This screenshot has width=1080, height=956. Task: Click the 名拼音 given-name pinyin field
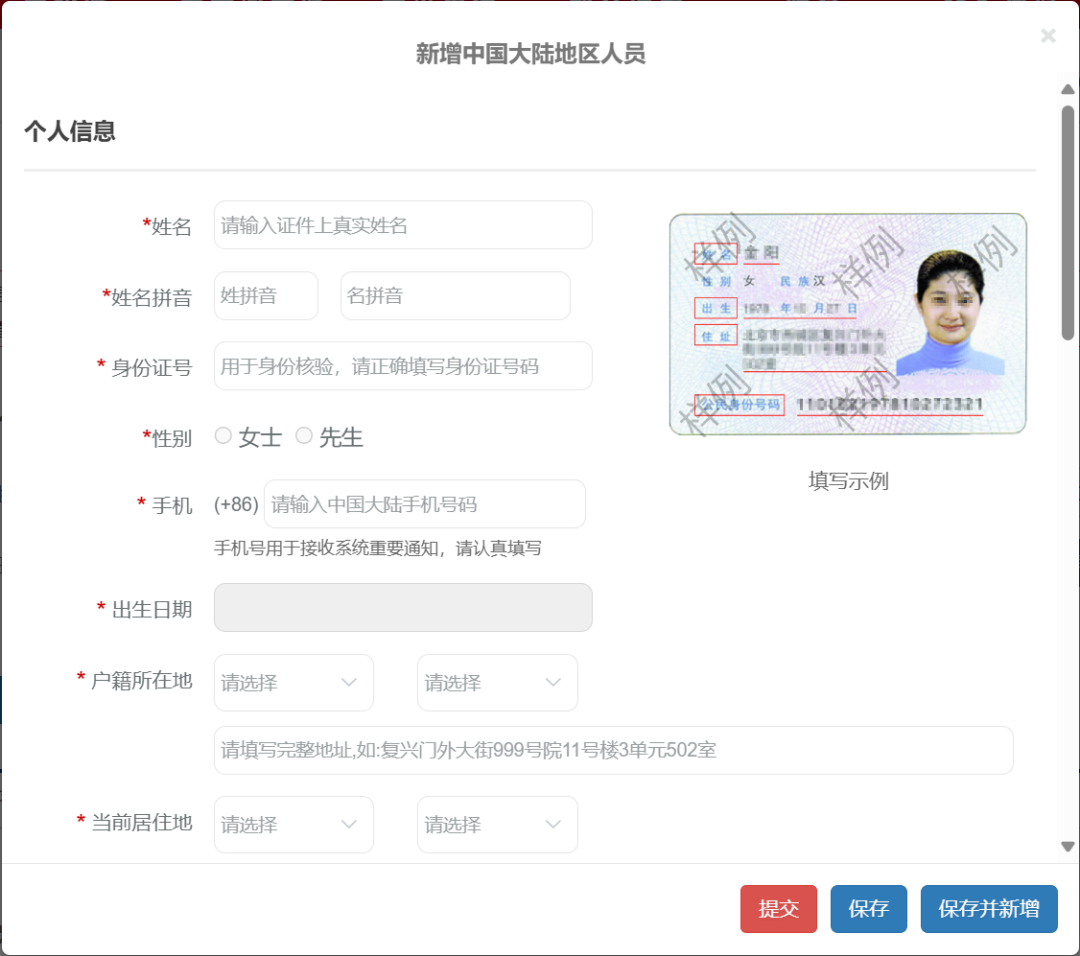point(455,295)
